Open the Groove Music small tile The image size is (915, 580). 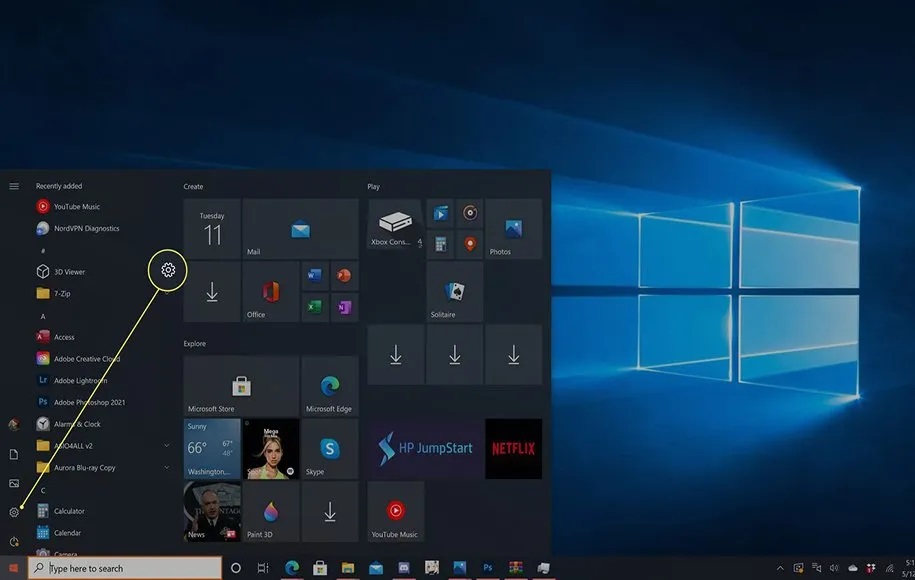(x=470, y=213)
